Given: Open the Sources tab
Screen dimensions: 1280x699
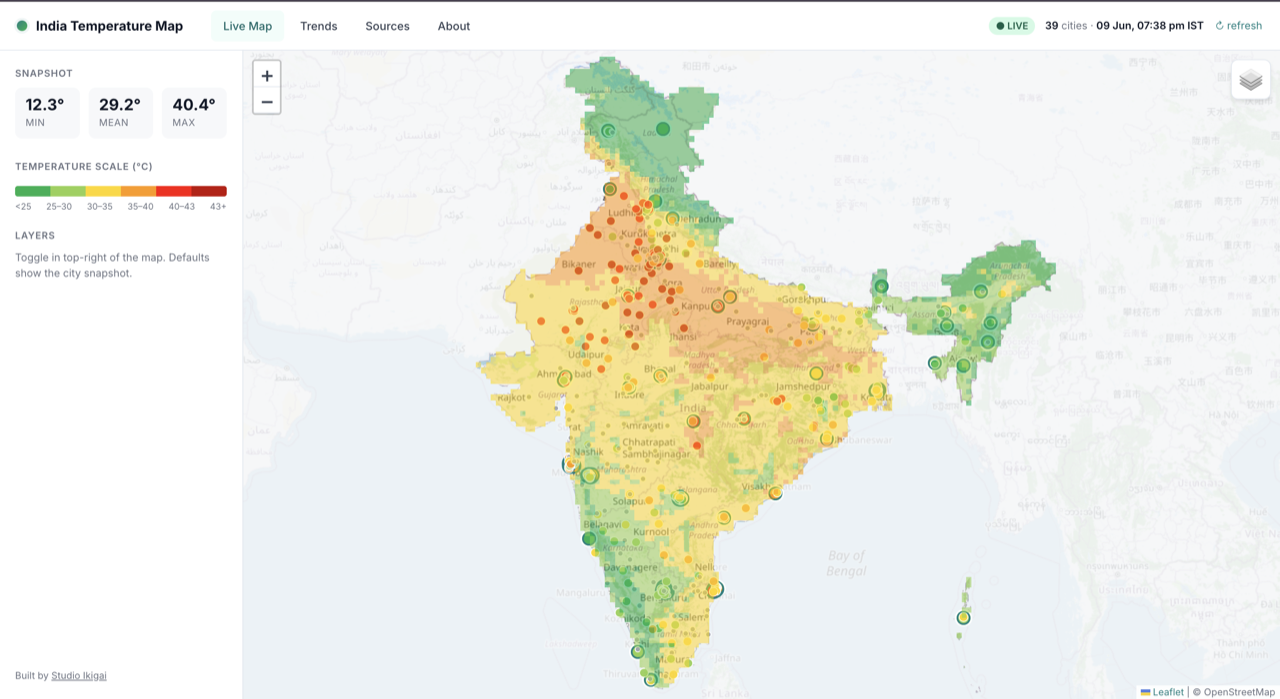Looking at the screenshot, I should click(387, 26).
